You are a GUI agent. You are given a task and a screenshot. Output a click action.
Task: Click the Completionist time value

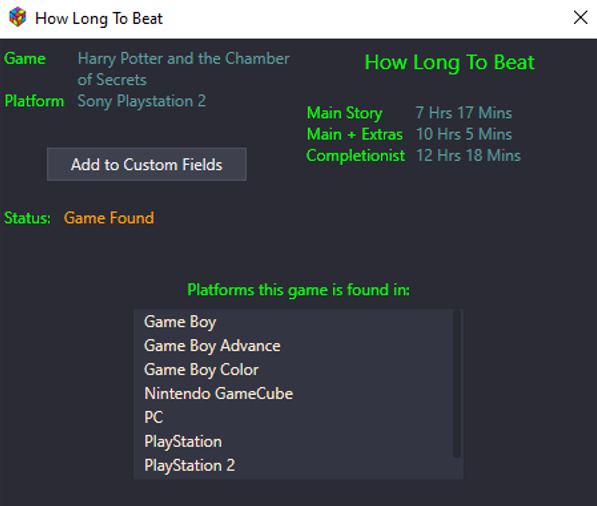point(468,155)
